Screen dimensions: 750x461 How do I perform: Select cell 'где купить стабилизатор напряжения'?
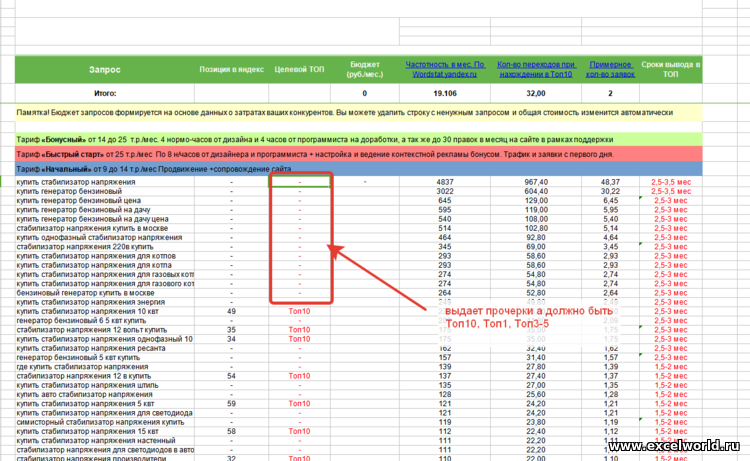point(105,367)
